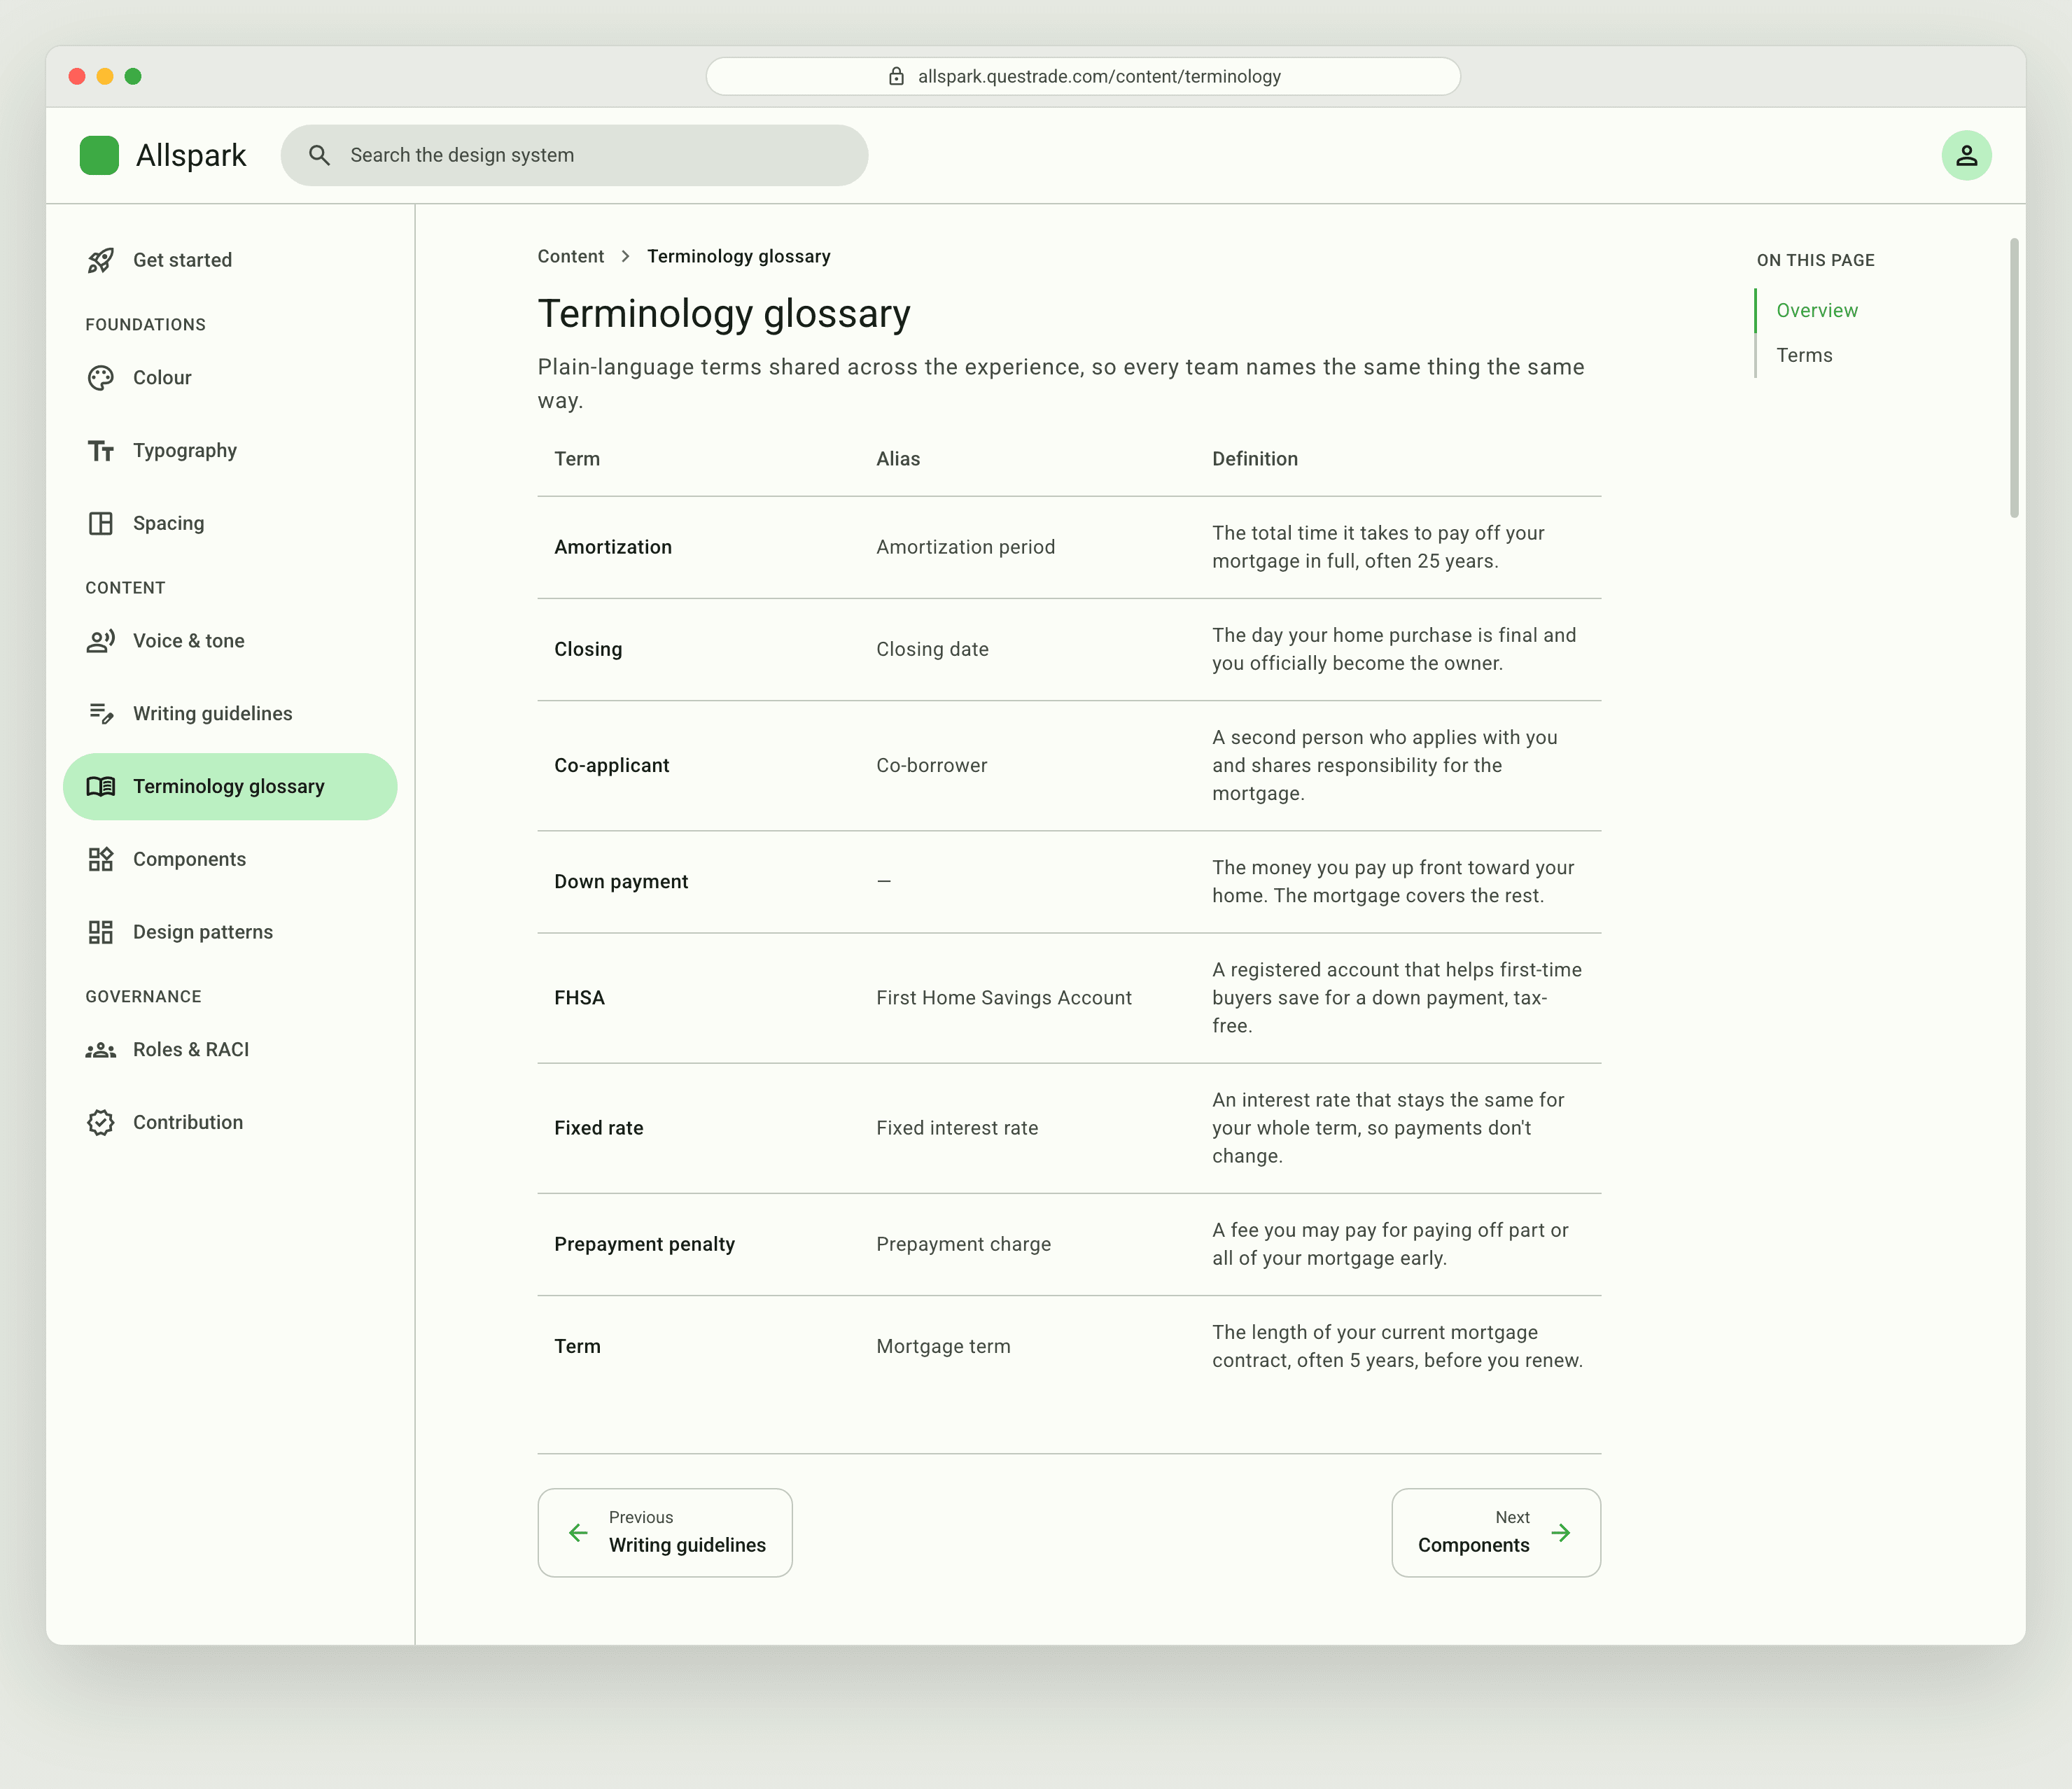Click the Prepayment charge alias
The width and height of the screenshot is (2072, 1789).
(x=964, y=1244)
